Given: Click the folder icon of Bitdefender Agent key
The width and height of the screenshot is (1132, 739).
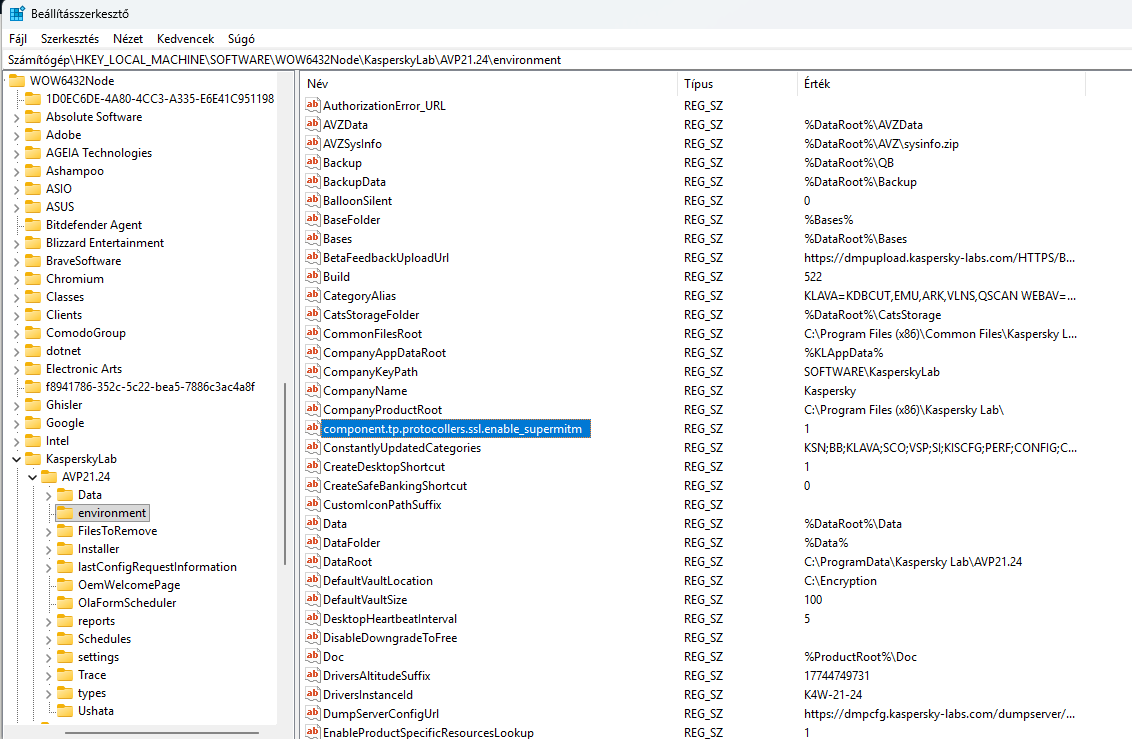Looking at the screenshot, I should coord(33,225).
